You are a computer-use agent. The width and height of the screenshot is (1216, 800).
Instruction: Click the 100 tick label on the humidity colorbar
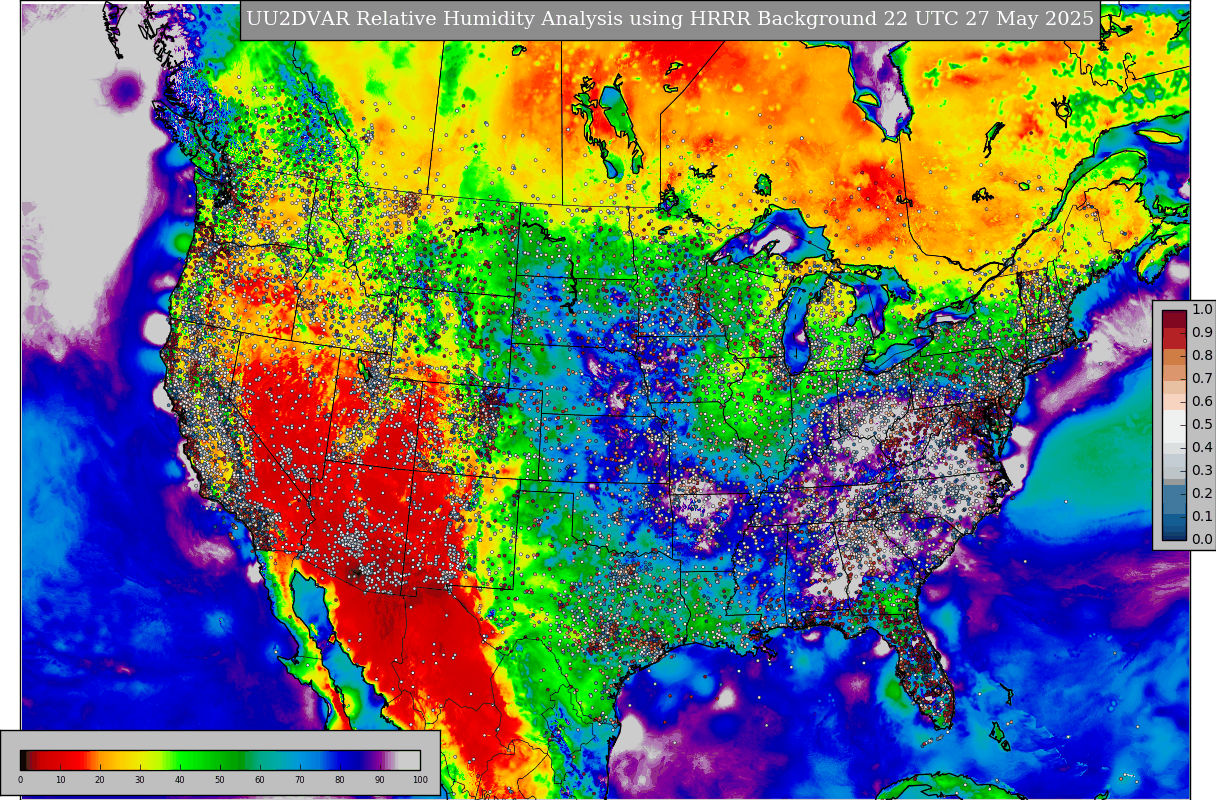click(420, 780)
